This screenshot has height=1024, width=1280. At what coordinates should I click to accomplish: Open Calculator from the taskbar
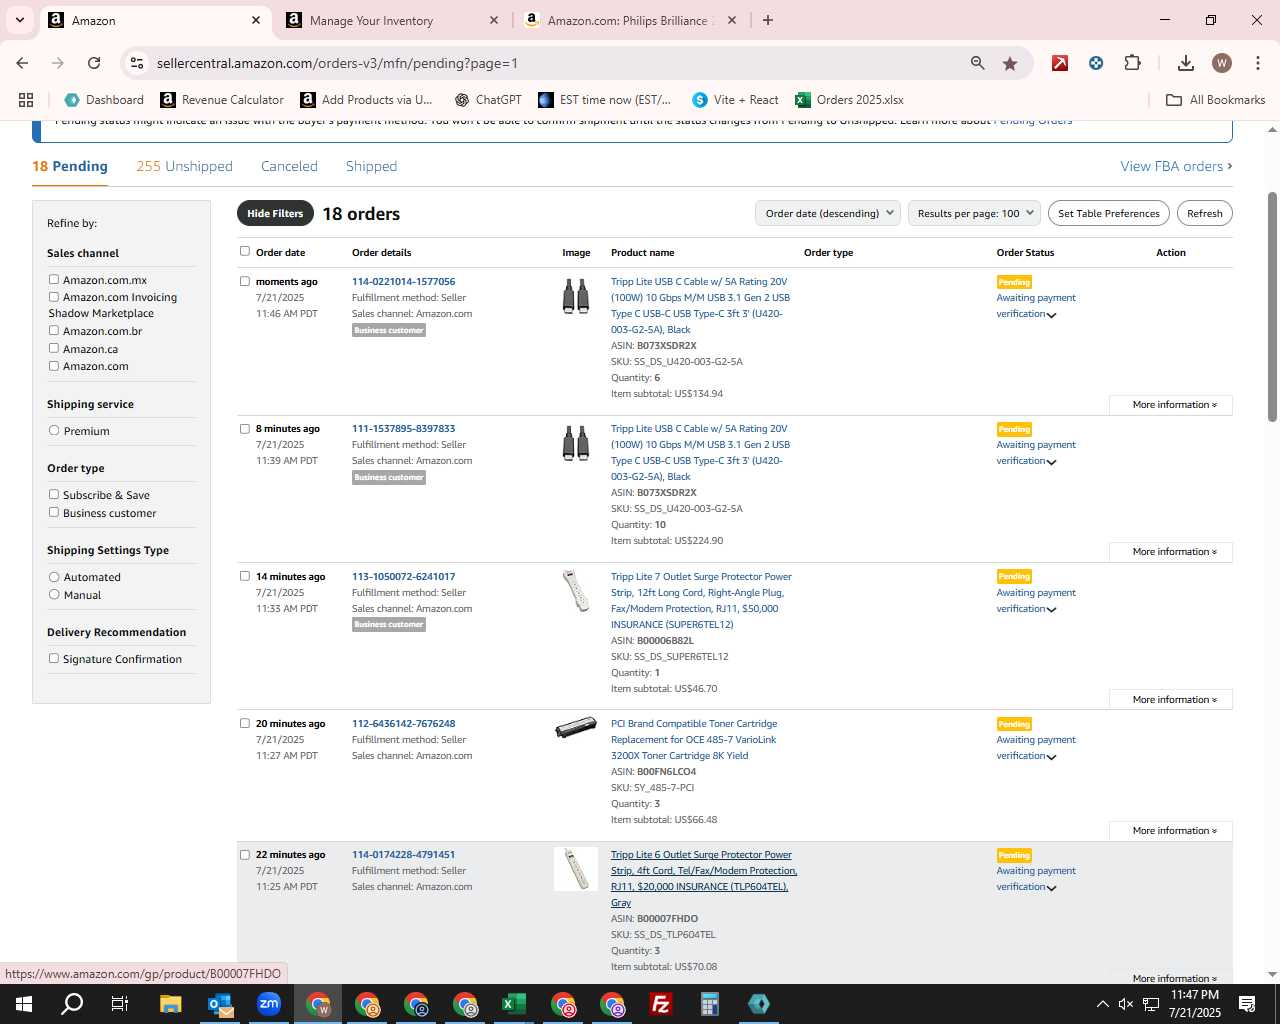tap(710, 1004)
